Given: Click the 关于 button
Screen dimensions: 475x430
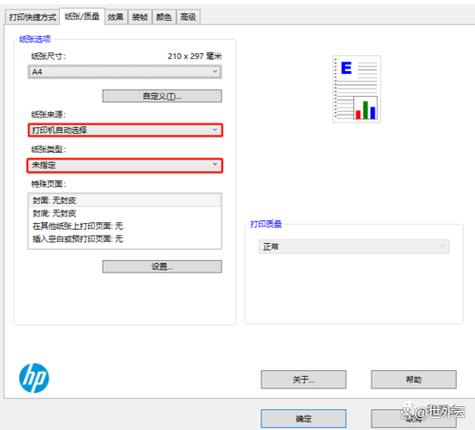Looking at the screenshot, I should (303, 379).
